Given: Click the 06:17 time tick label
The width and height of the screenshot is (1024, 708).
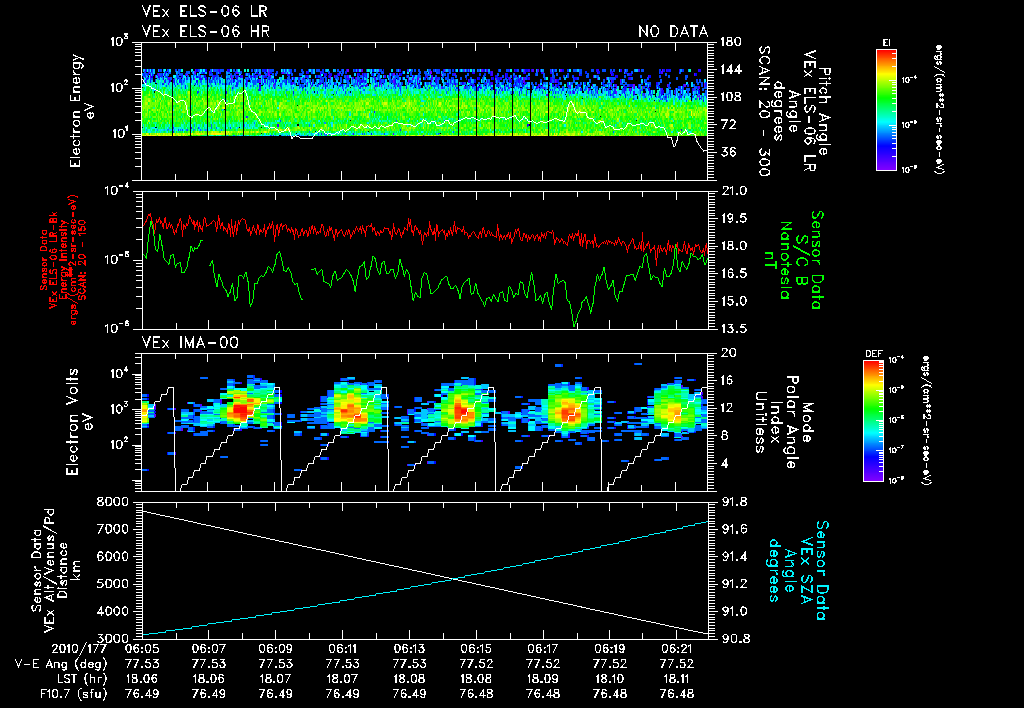Looking at the screenshot, I should [543, 649].
